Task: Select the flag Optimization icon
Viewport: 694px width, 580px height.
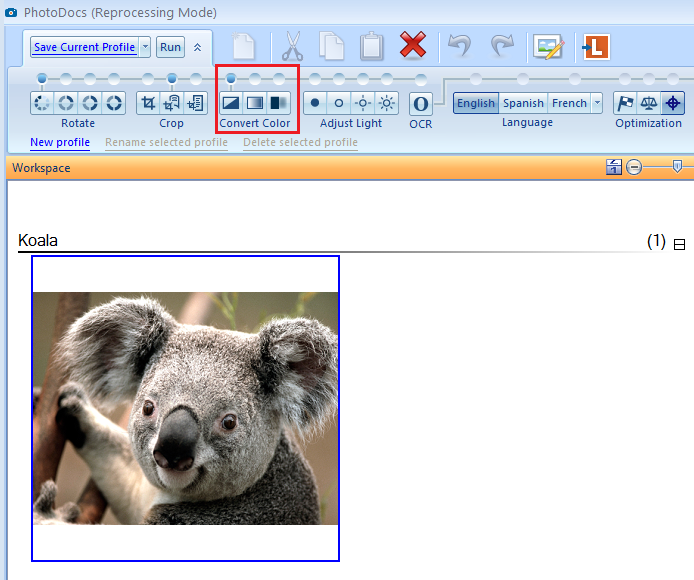Action: [625, 103]
